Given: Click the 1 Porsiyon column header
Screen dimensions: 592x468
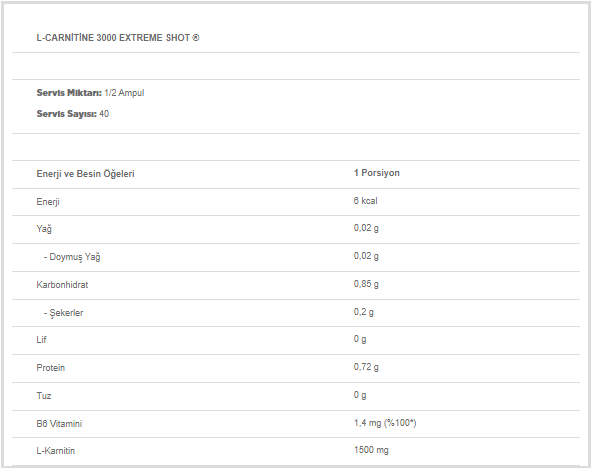Looking at the screenshot, I should [376, 173].
